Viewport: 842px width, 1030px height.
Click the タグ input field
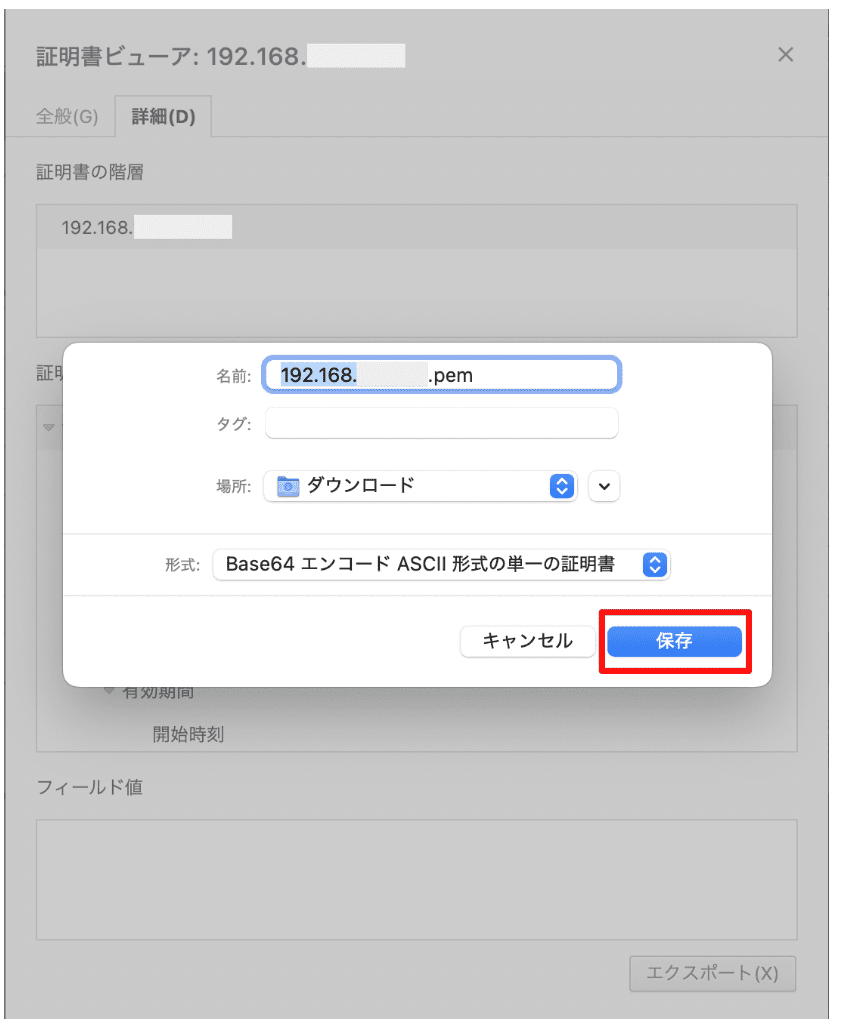(441, 423)
